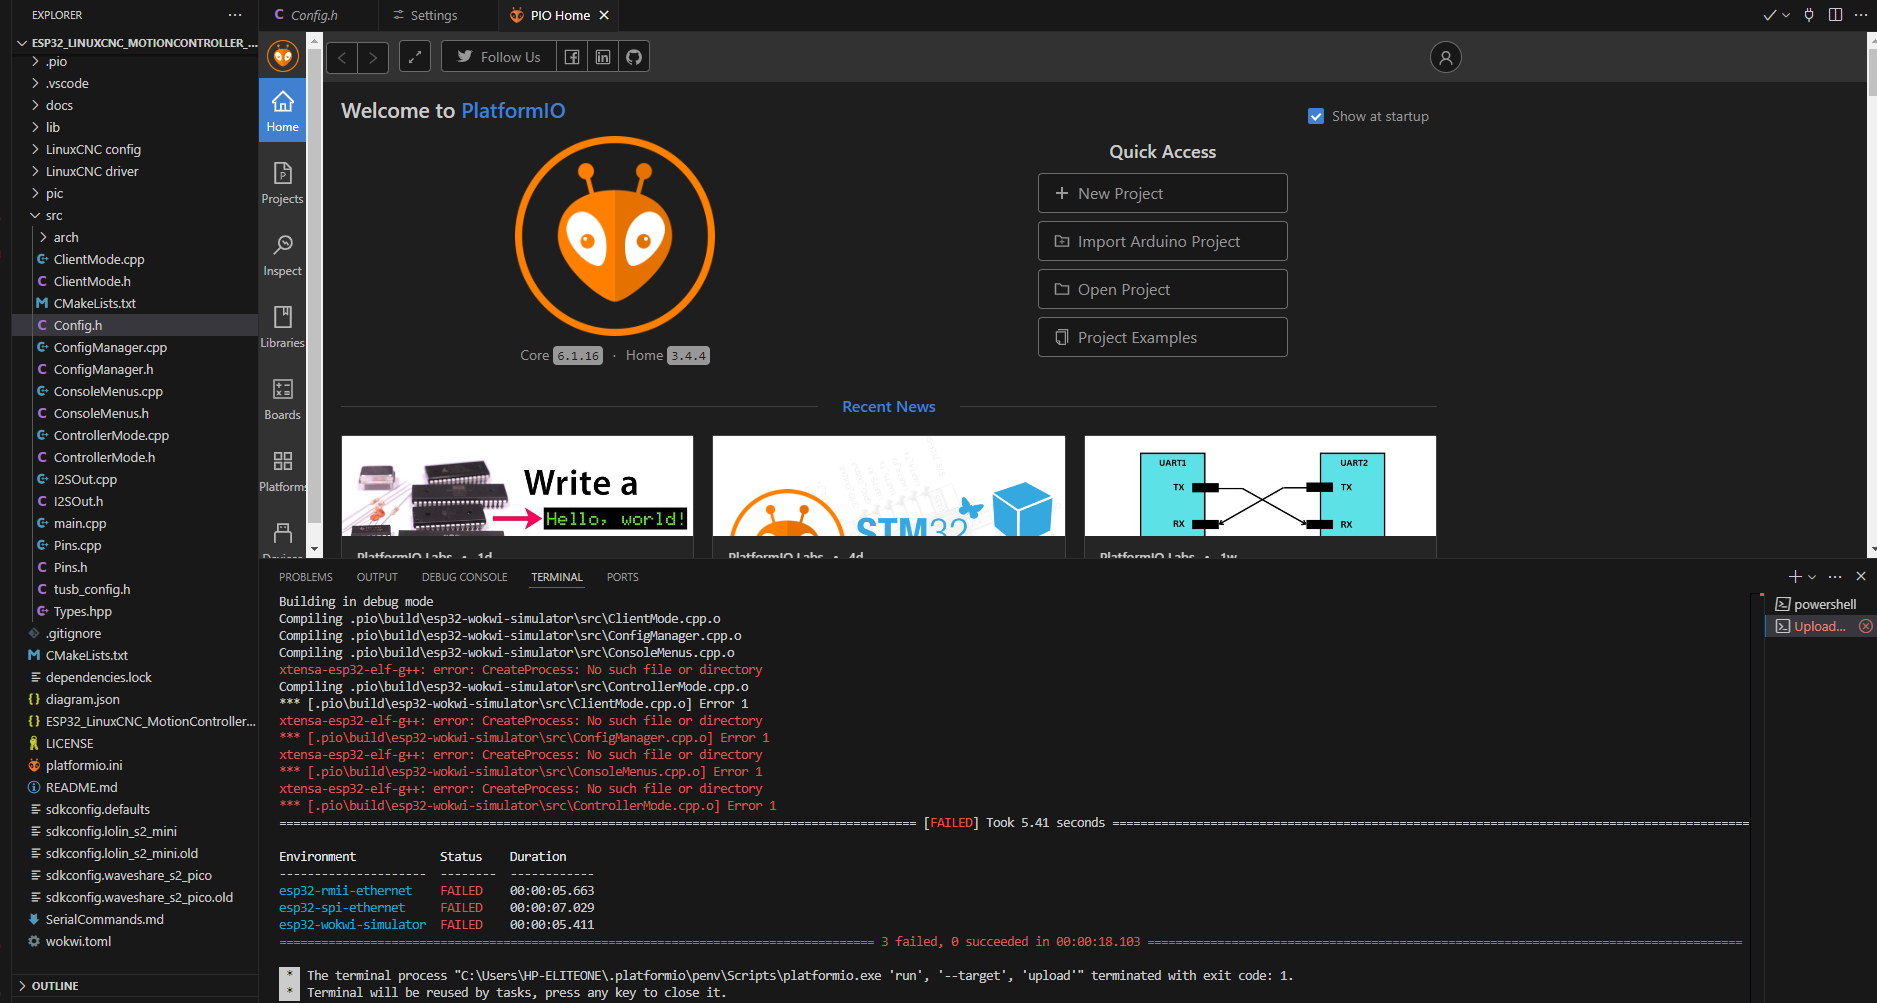Create a new terminal with plus icon
This screenshot has height=1003, width=1877.
click(x=1795, y=577)
